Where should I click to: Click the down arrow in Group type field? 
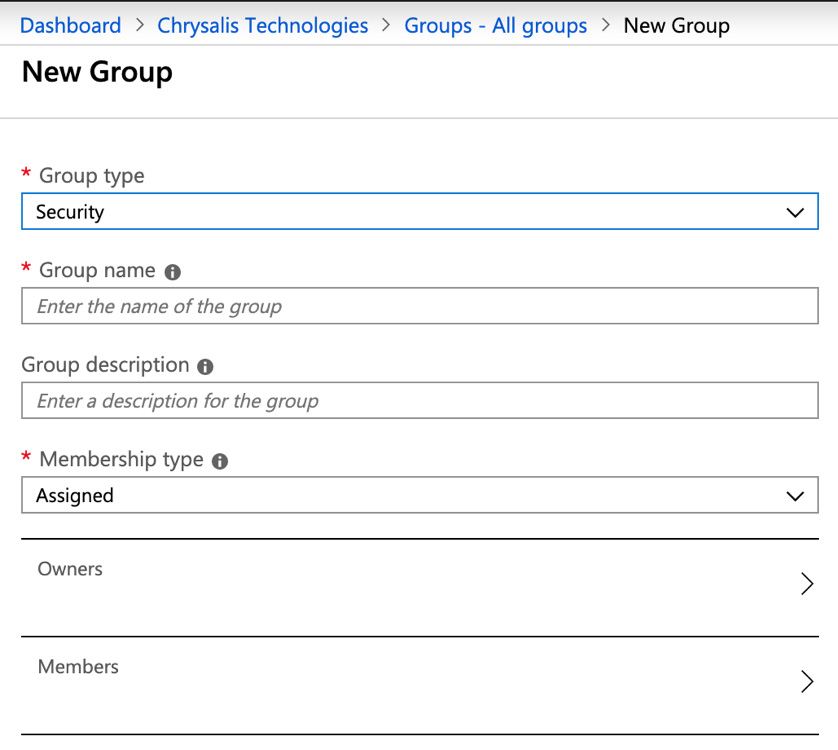click(x=795, y=213)
